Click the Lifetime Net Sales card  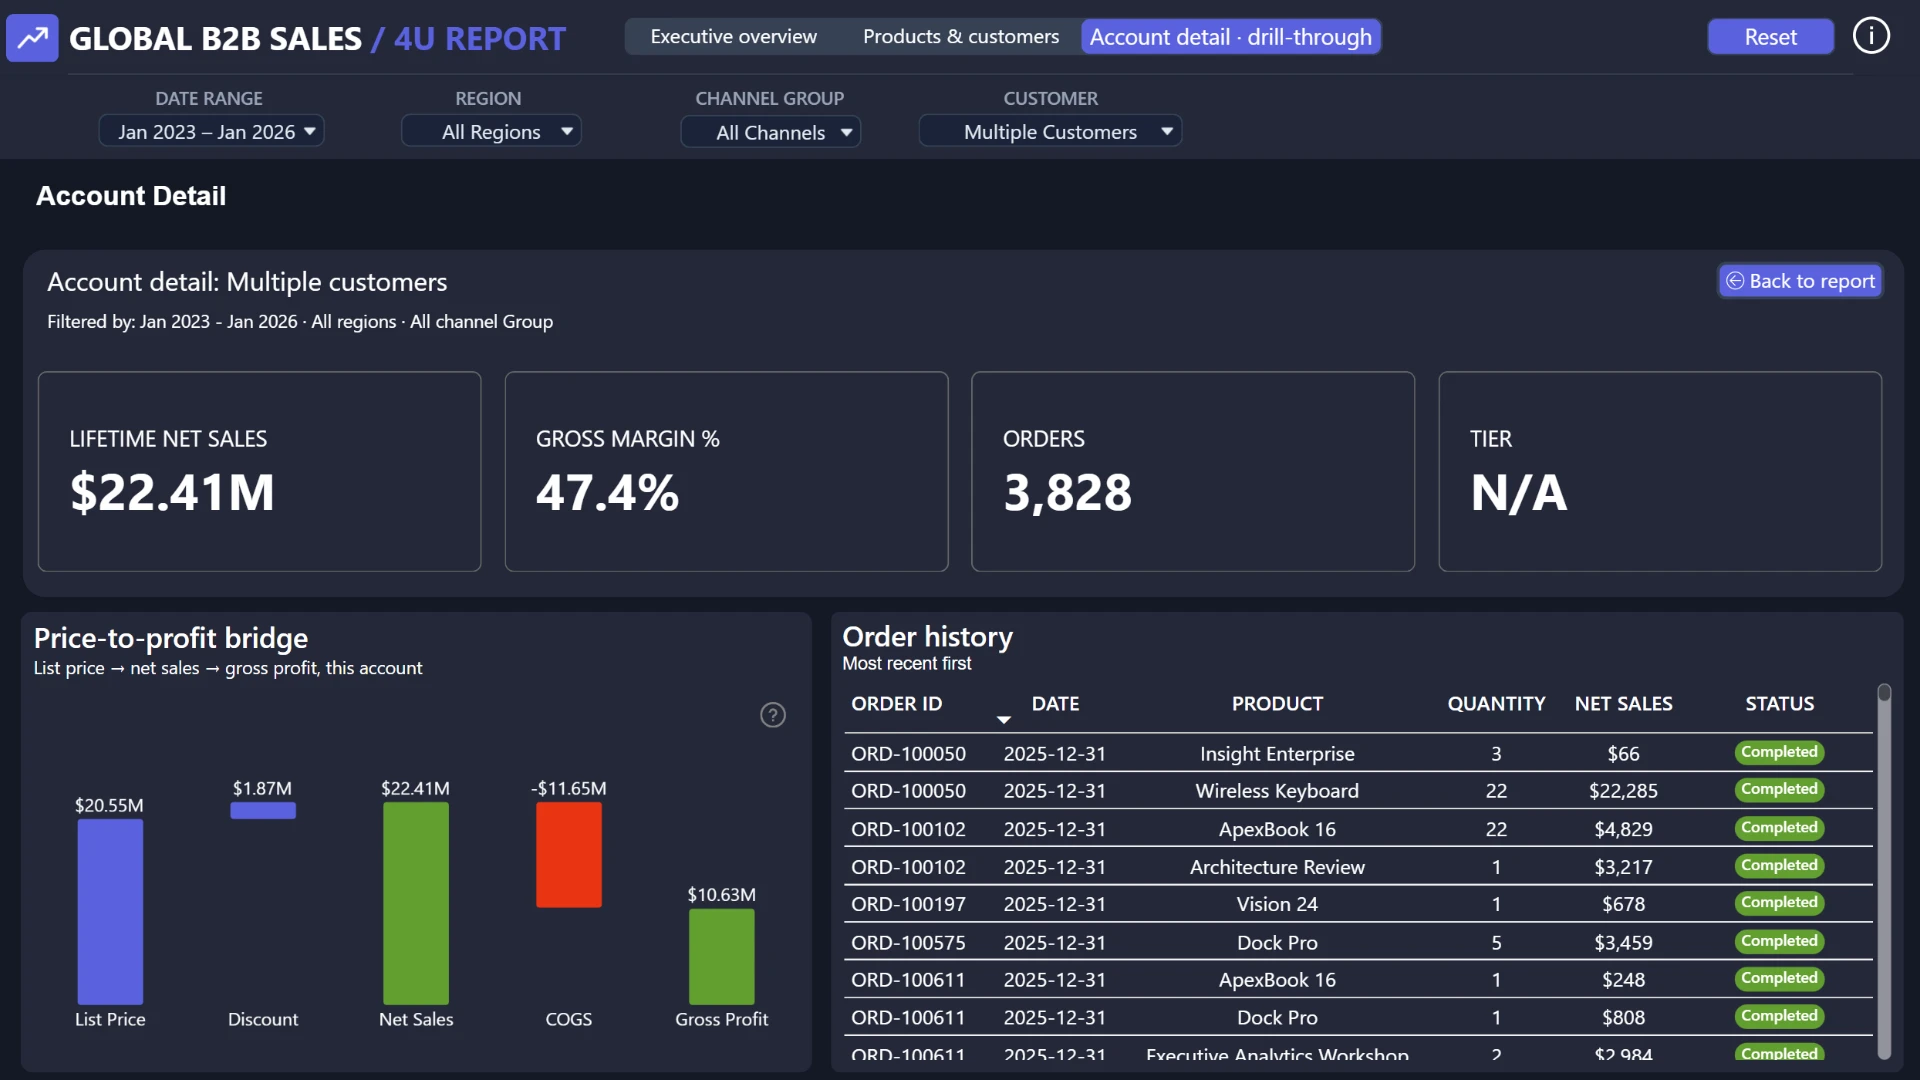pos(259,472)
